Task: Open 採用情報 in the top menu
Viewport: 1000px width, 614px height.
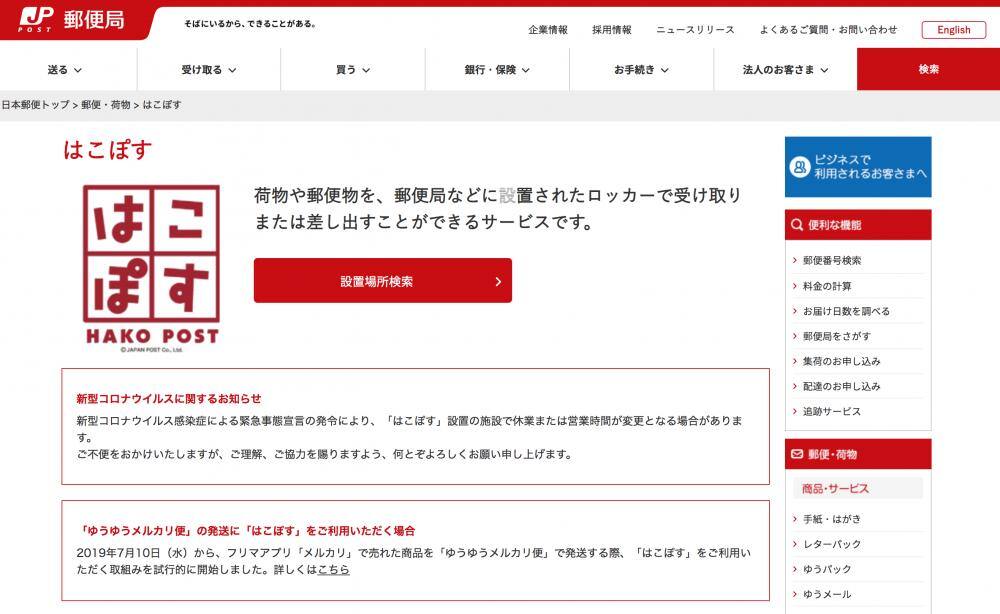Action: pyautogui.click(x=612, y=29)
